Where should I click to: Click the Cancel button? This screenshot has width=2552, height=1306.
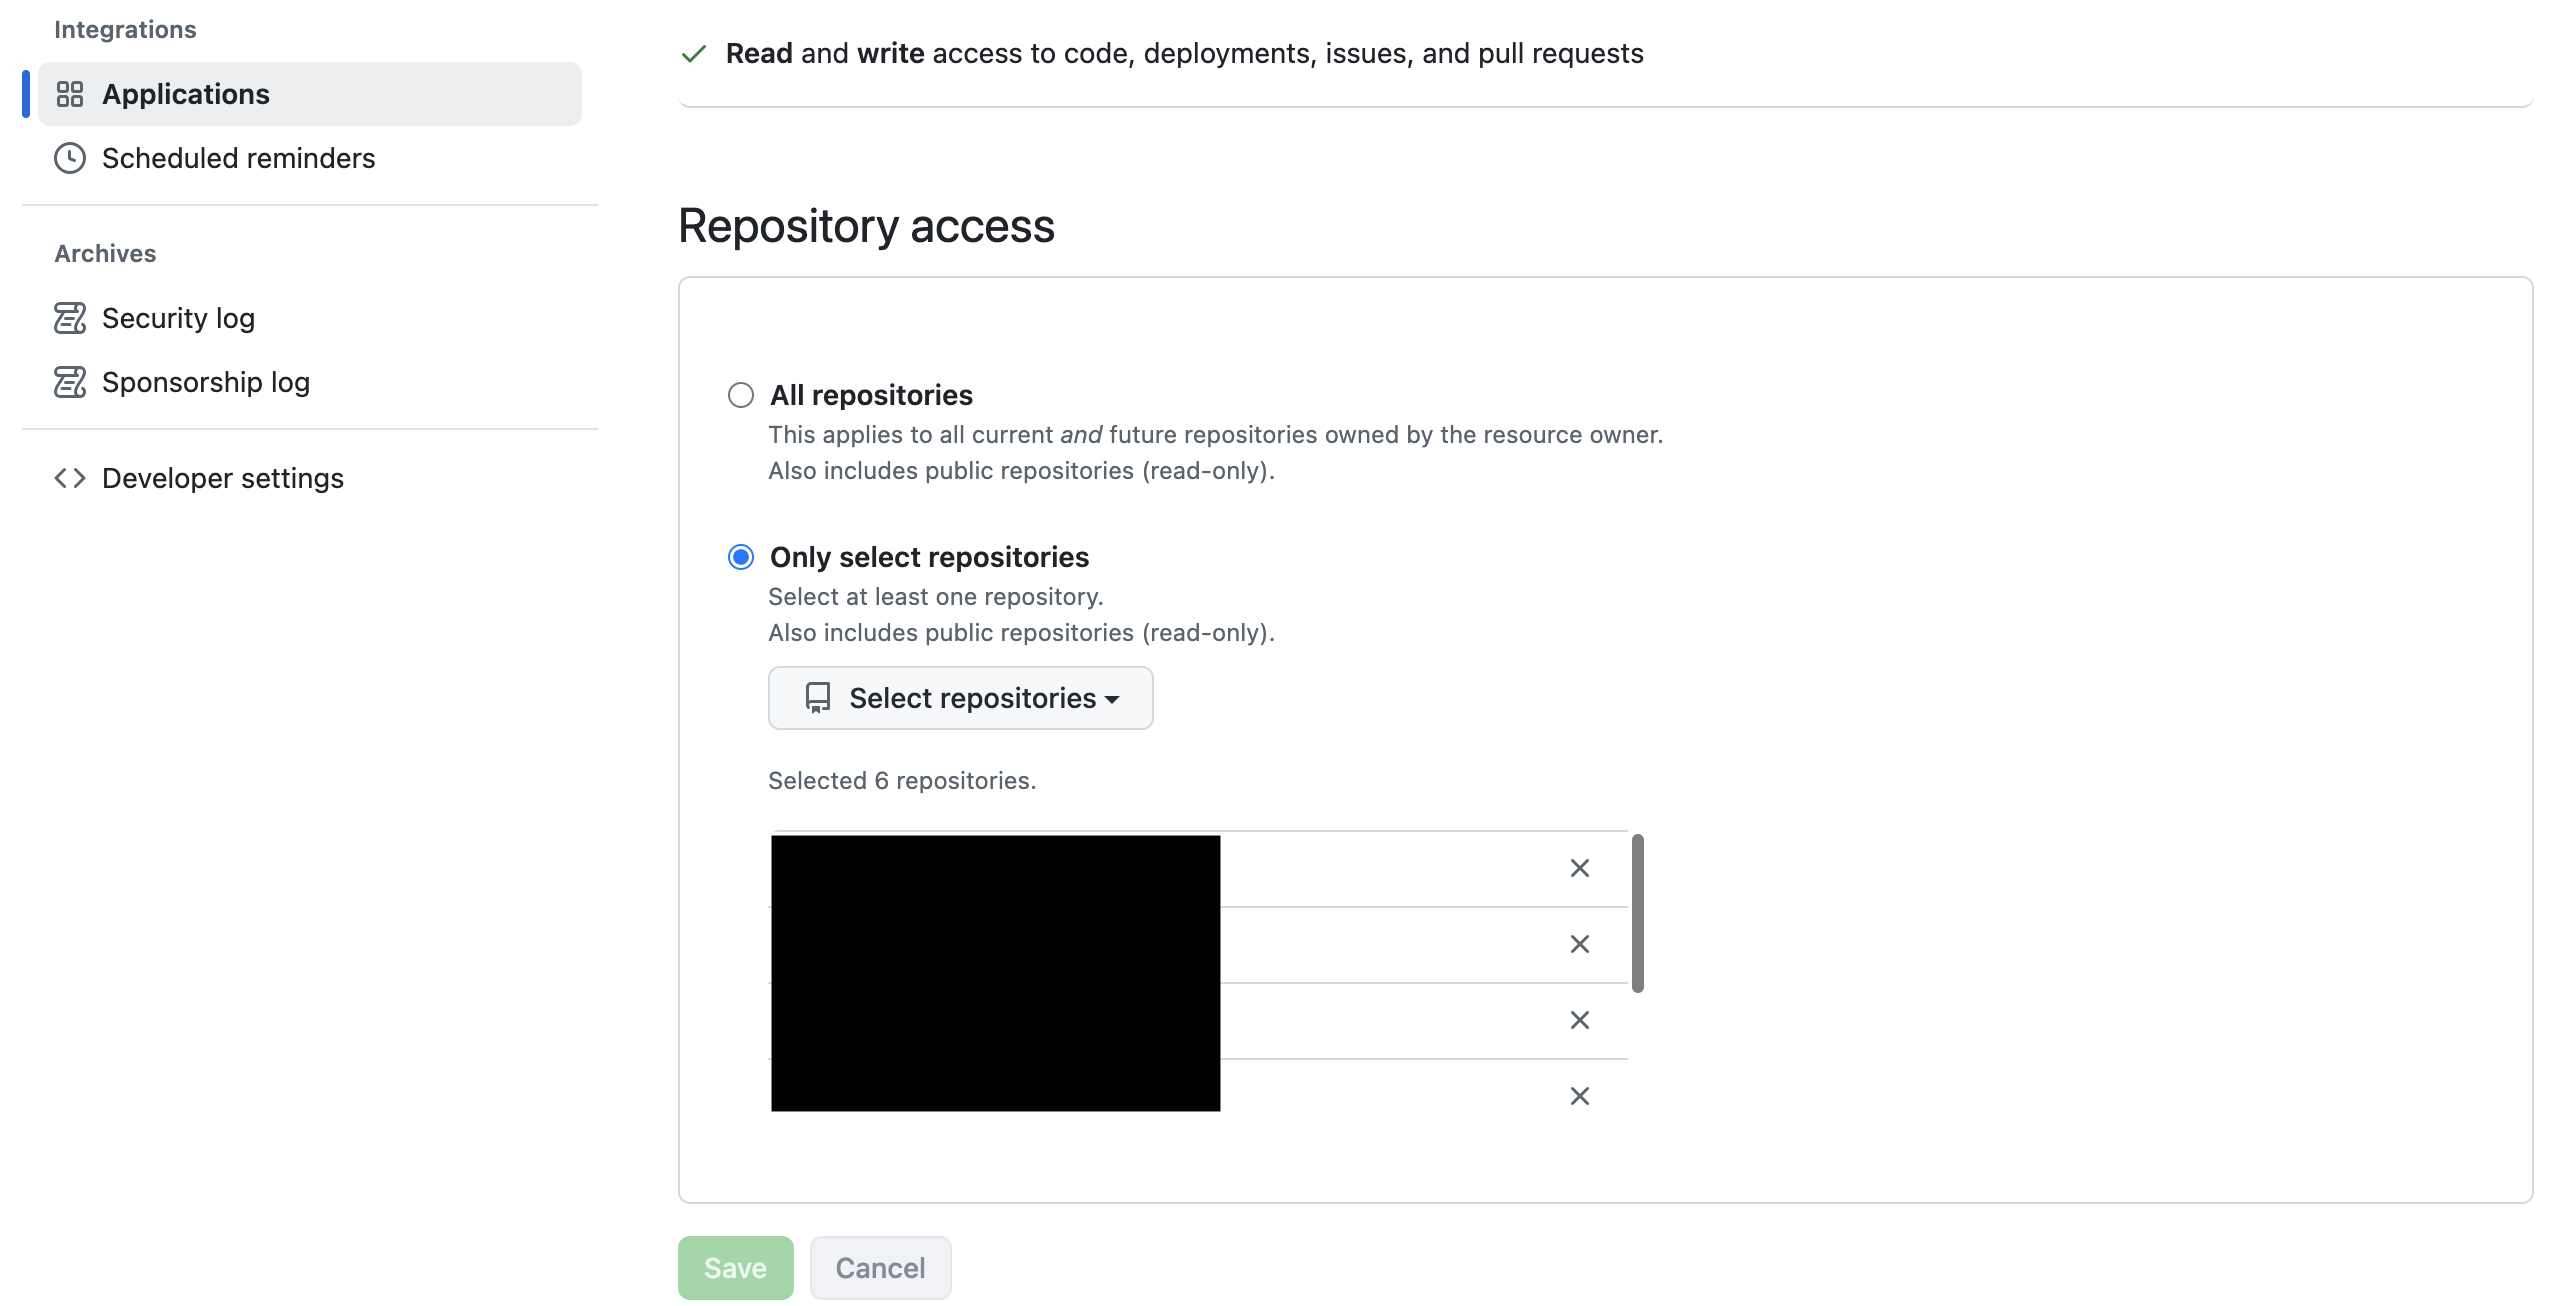[881, 1268]
